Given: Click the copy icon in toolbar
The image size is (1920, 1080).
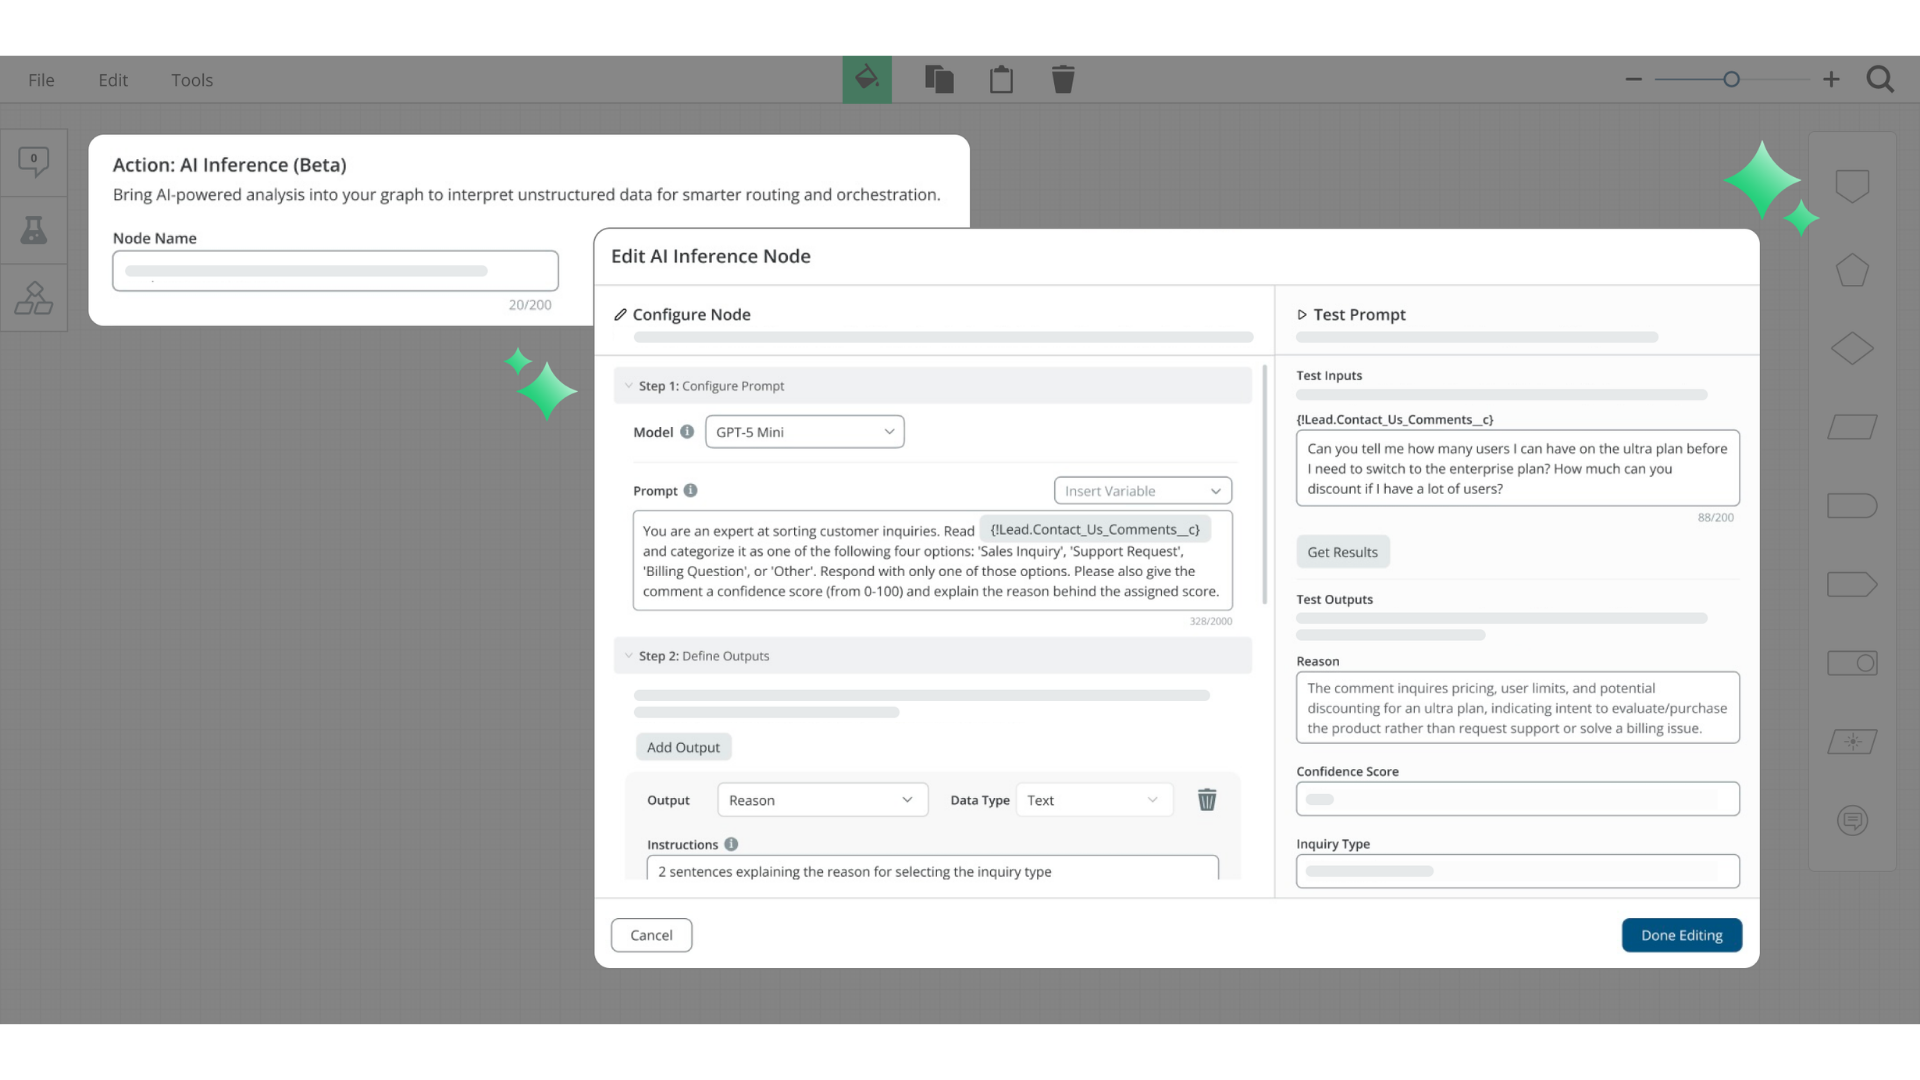Looking at the screenshot, I should (x=939, y=79).
